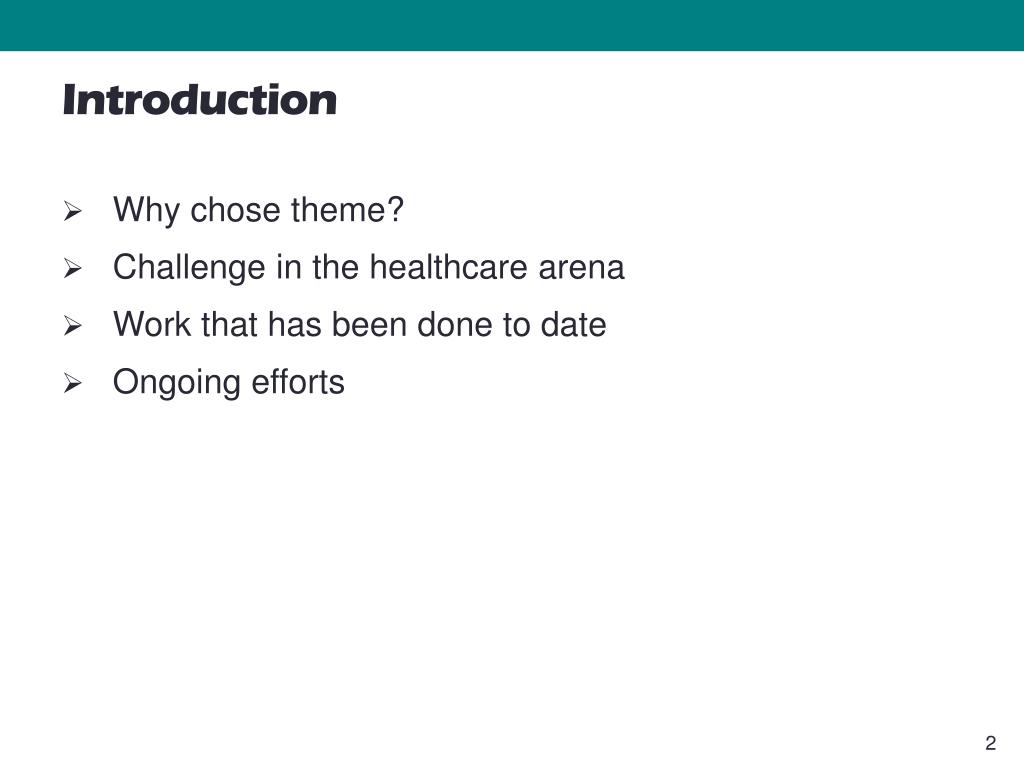The height and width of the screenshot is (768, 1024).
Task: Click the word "Ongoing" in fourth bullet
Action: coord(176,384)
